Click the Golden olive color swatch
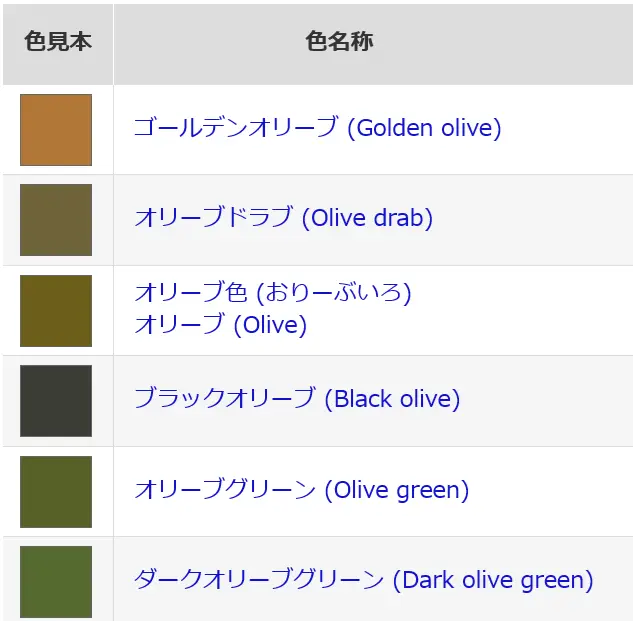Viewport: 633px width, 621px height. [x=56, y=130]
